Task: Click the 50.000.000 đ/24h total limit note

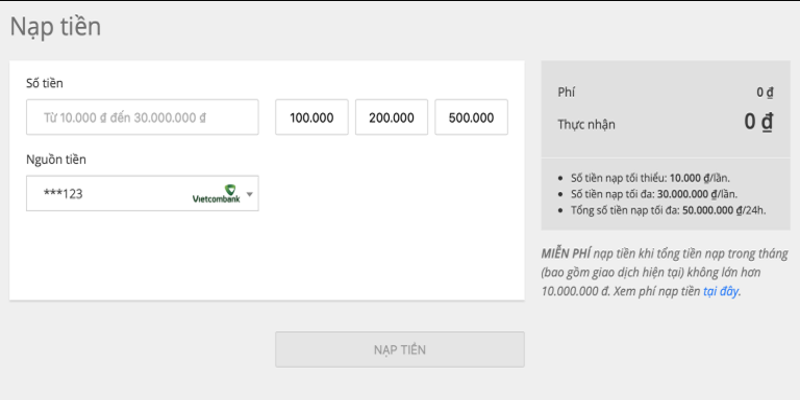Action: coord(662,211)
